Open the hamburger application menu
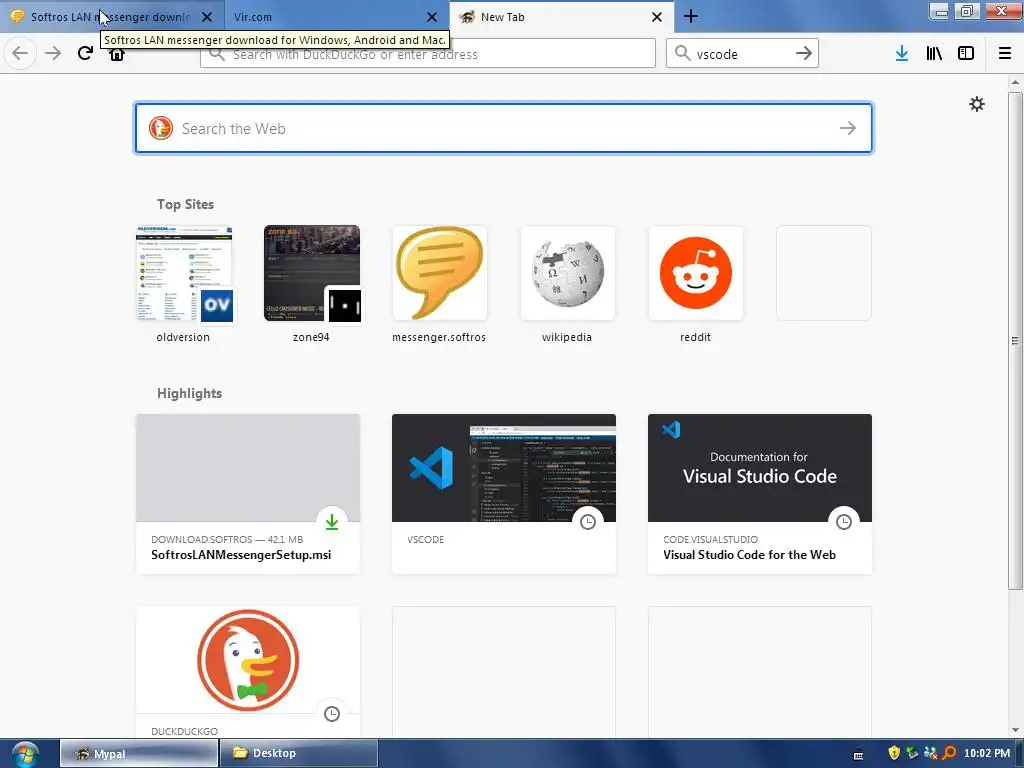This screenshot has height=768, width=1024. (x=1005, y=54)
